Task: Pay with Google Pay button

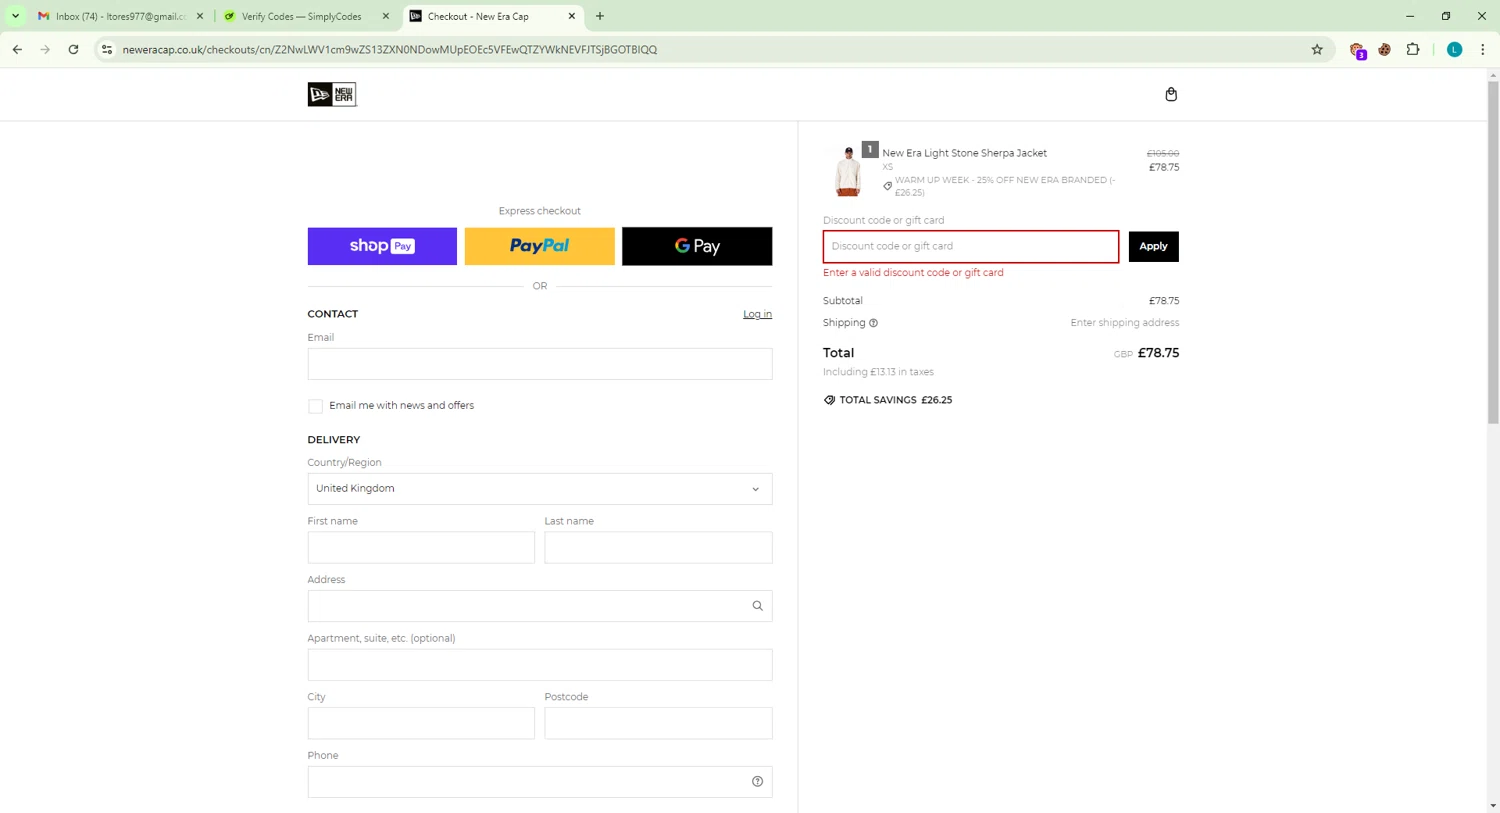Action: pos(697,246)
